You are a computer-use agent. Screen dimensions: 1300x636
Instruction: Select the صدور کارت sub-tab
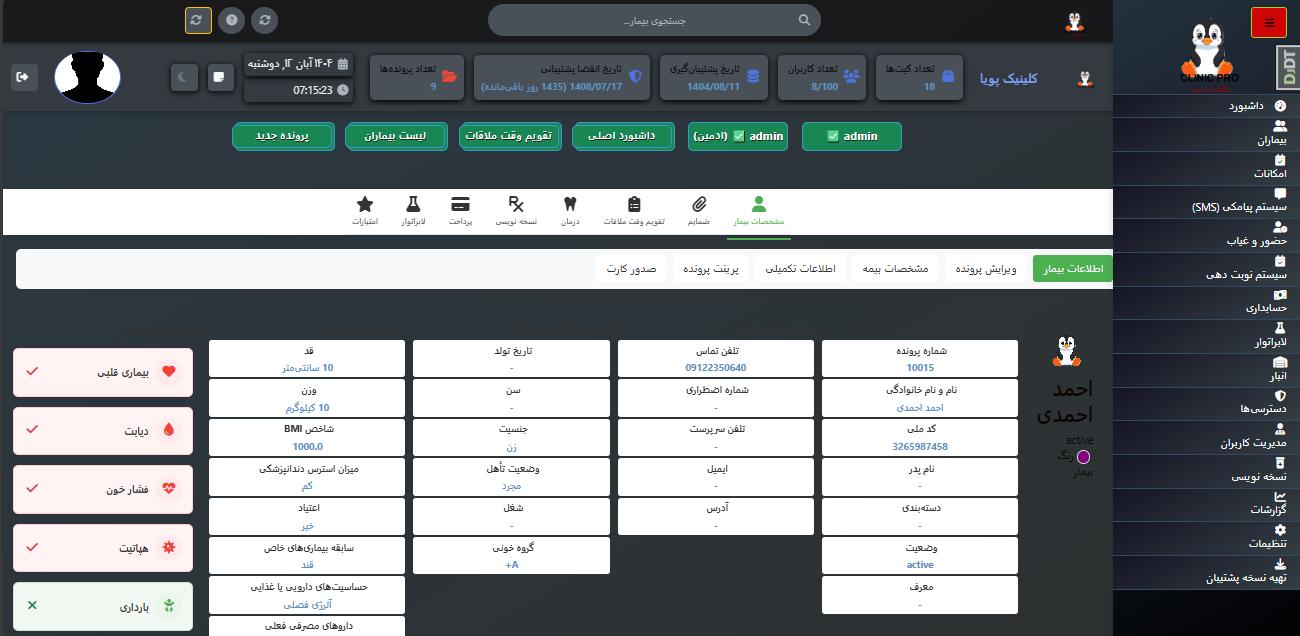pos(631,269)
